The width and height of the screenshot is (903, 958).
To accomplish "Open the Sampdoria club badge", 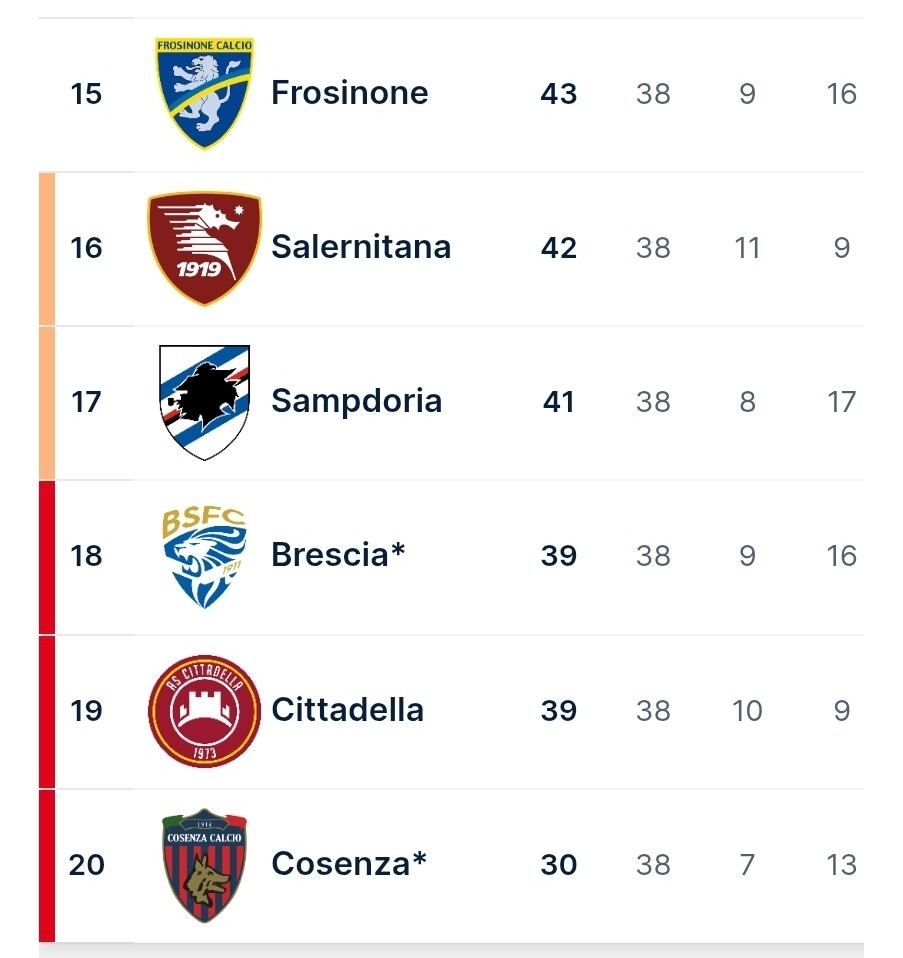I will click(204, 402).
